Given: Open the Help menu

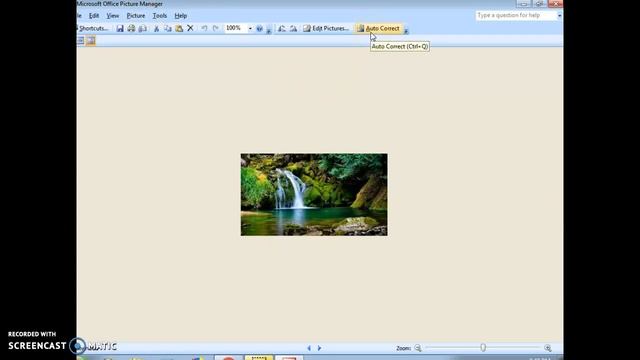Looking at the screenshot, I should pyautogui.click(x=180, y=16).
